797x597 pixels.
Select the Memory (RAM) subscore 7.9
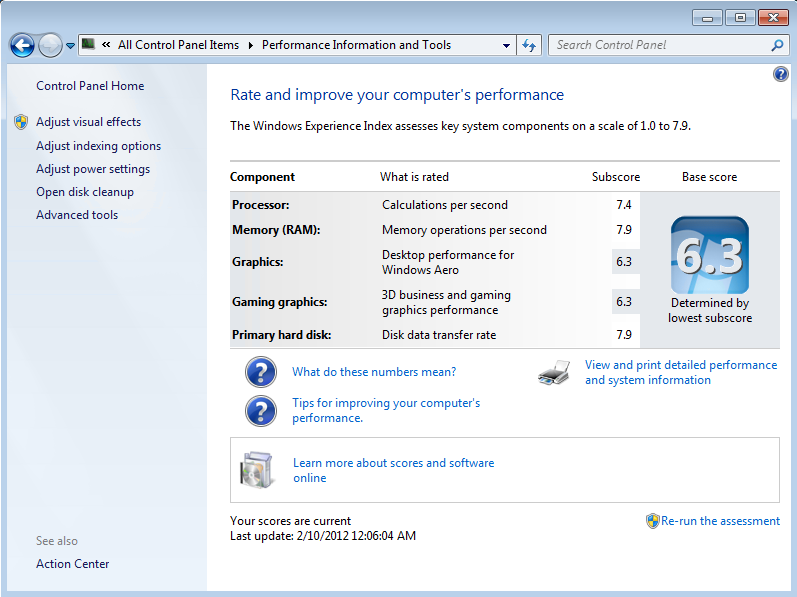(x=624, y=230)
